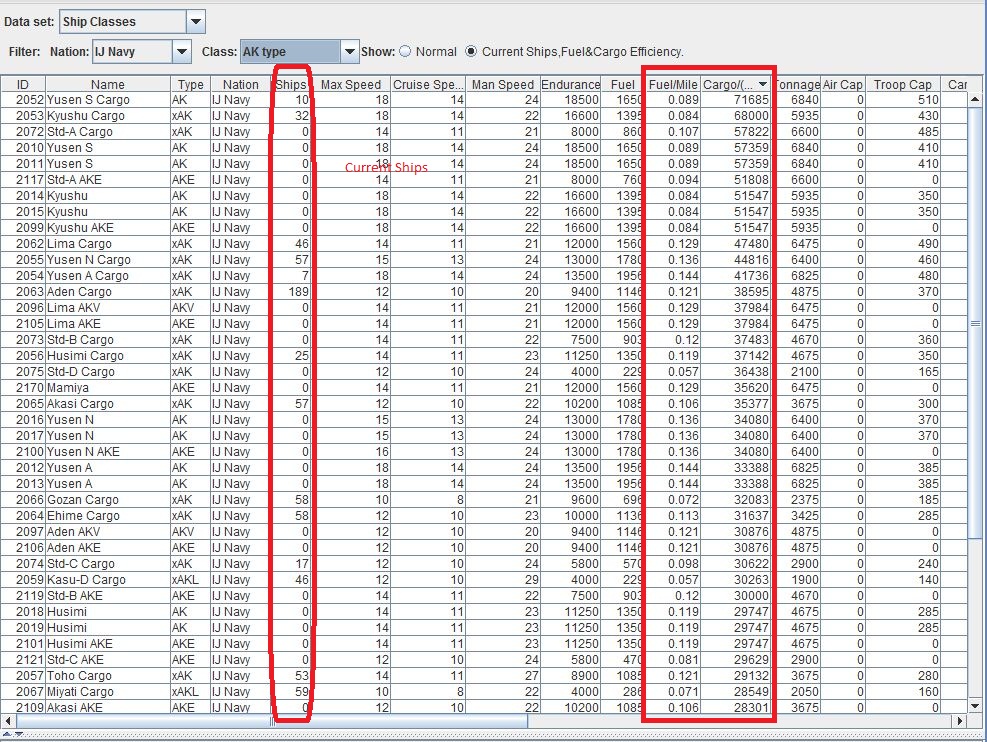Expand the Nation filter dropdown
987x742 pixels.
181,51
